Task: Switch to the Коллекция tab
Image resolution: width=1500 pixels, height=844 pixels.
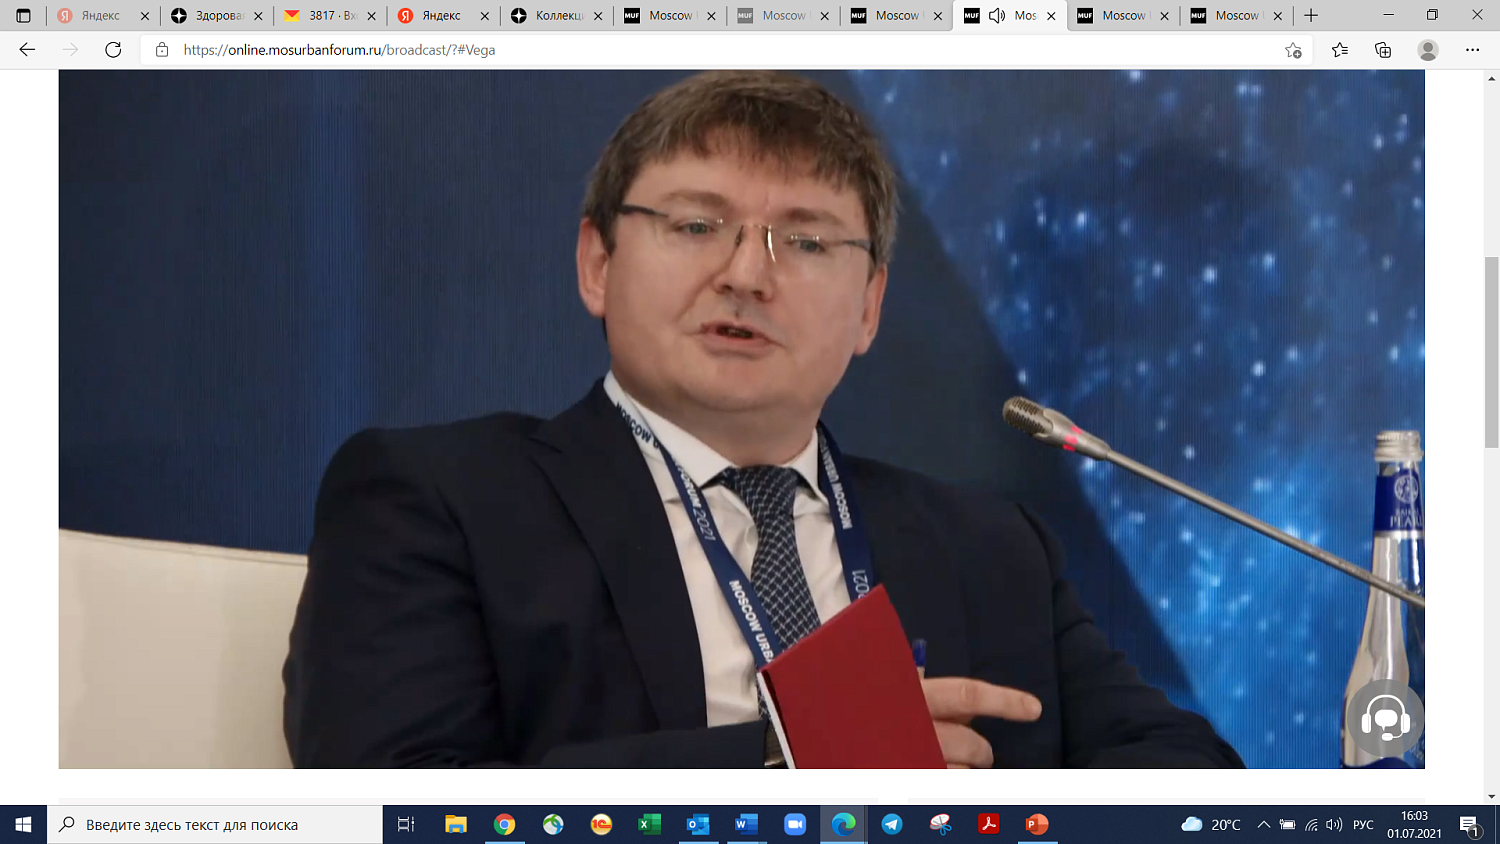Action: 556,16
